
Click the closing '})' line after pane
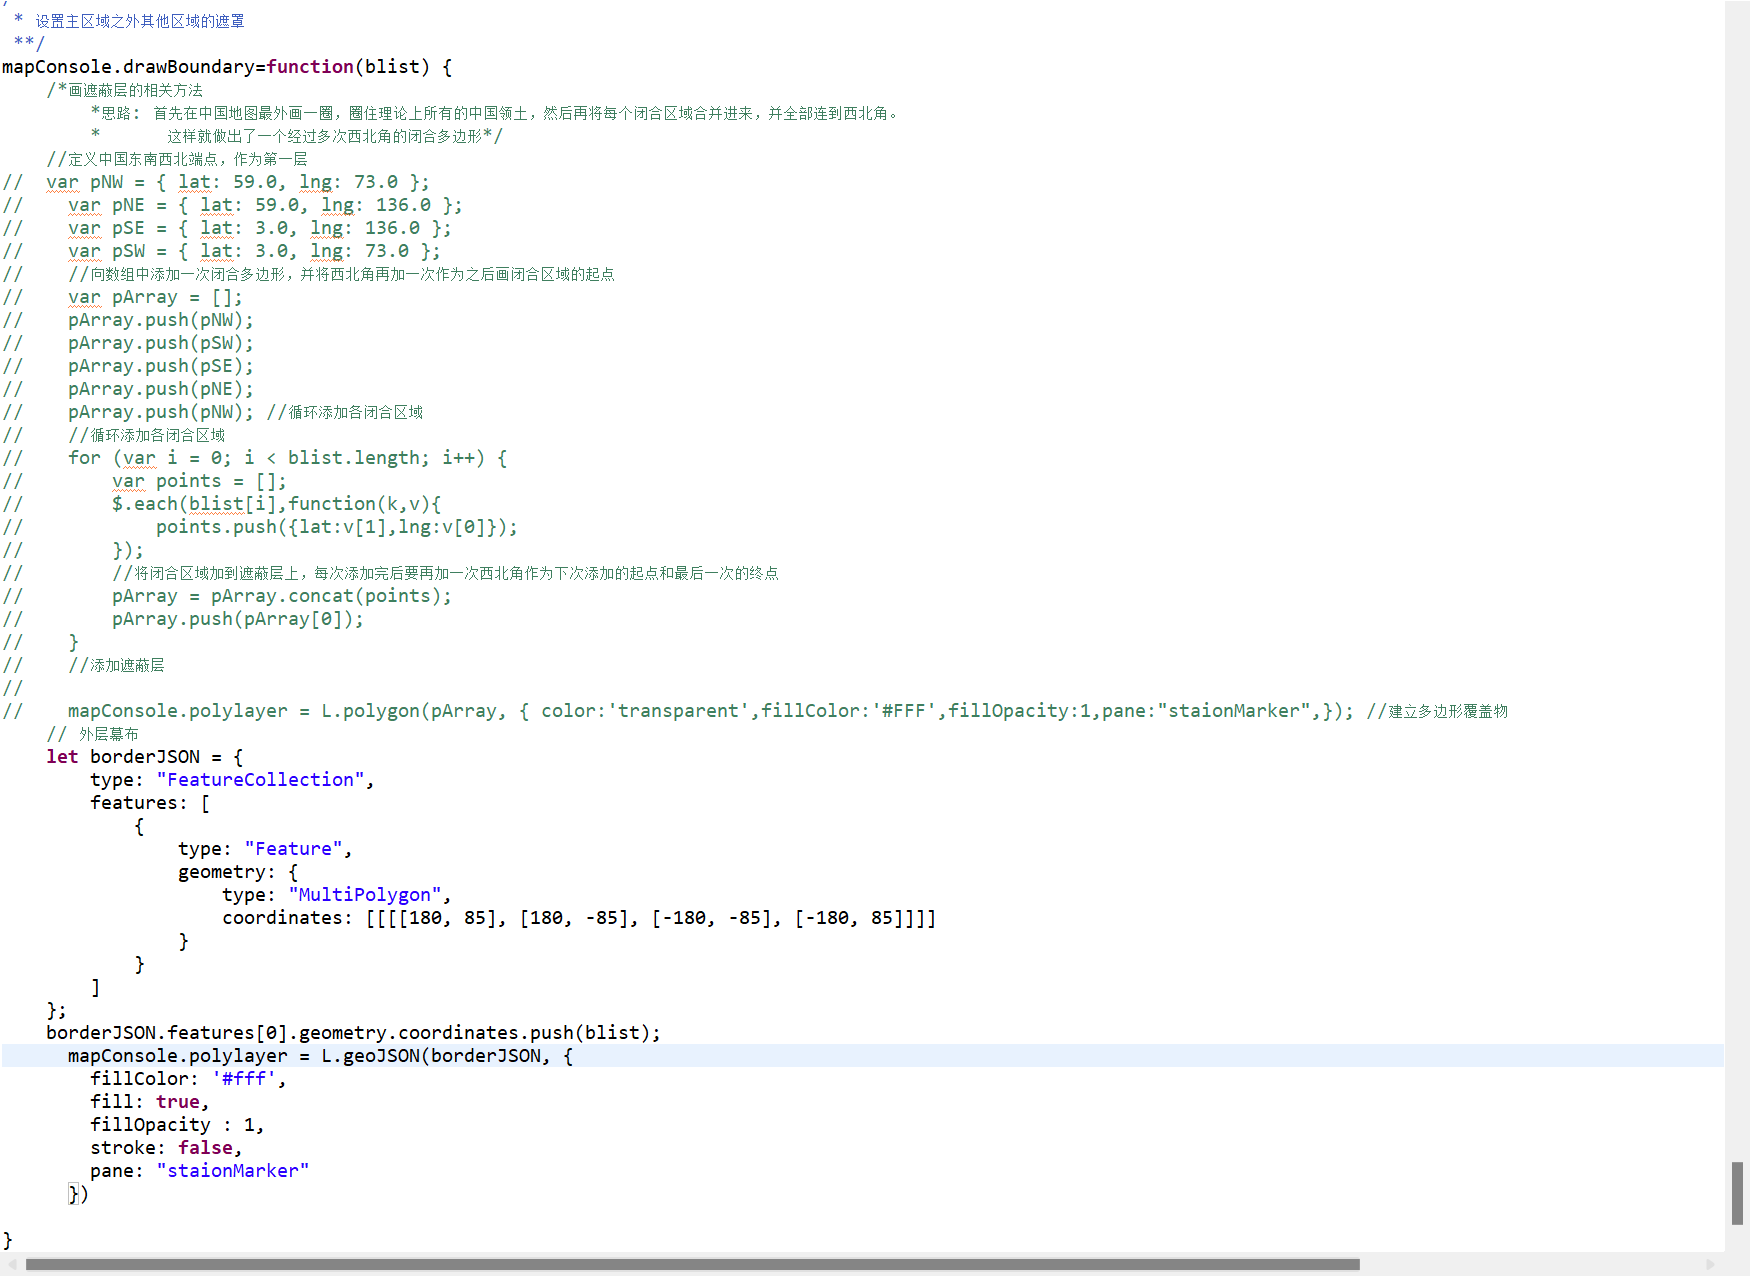[78, 1194]
